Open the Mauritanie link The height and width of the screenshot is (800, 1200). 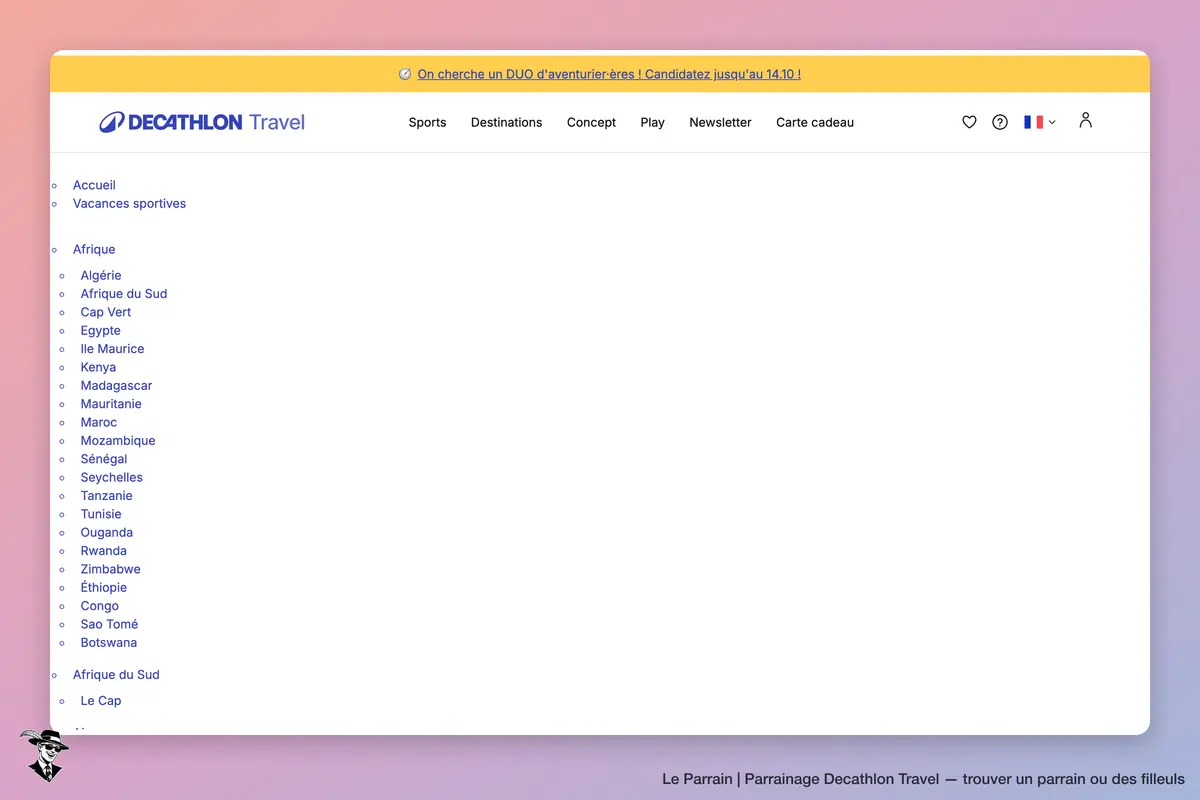(x=111, y=404)
